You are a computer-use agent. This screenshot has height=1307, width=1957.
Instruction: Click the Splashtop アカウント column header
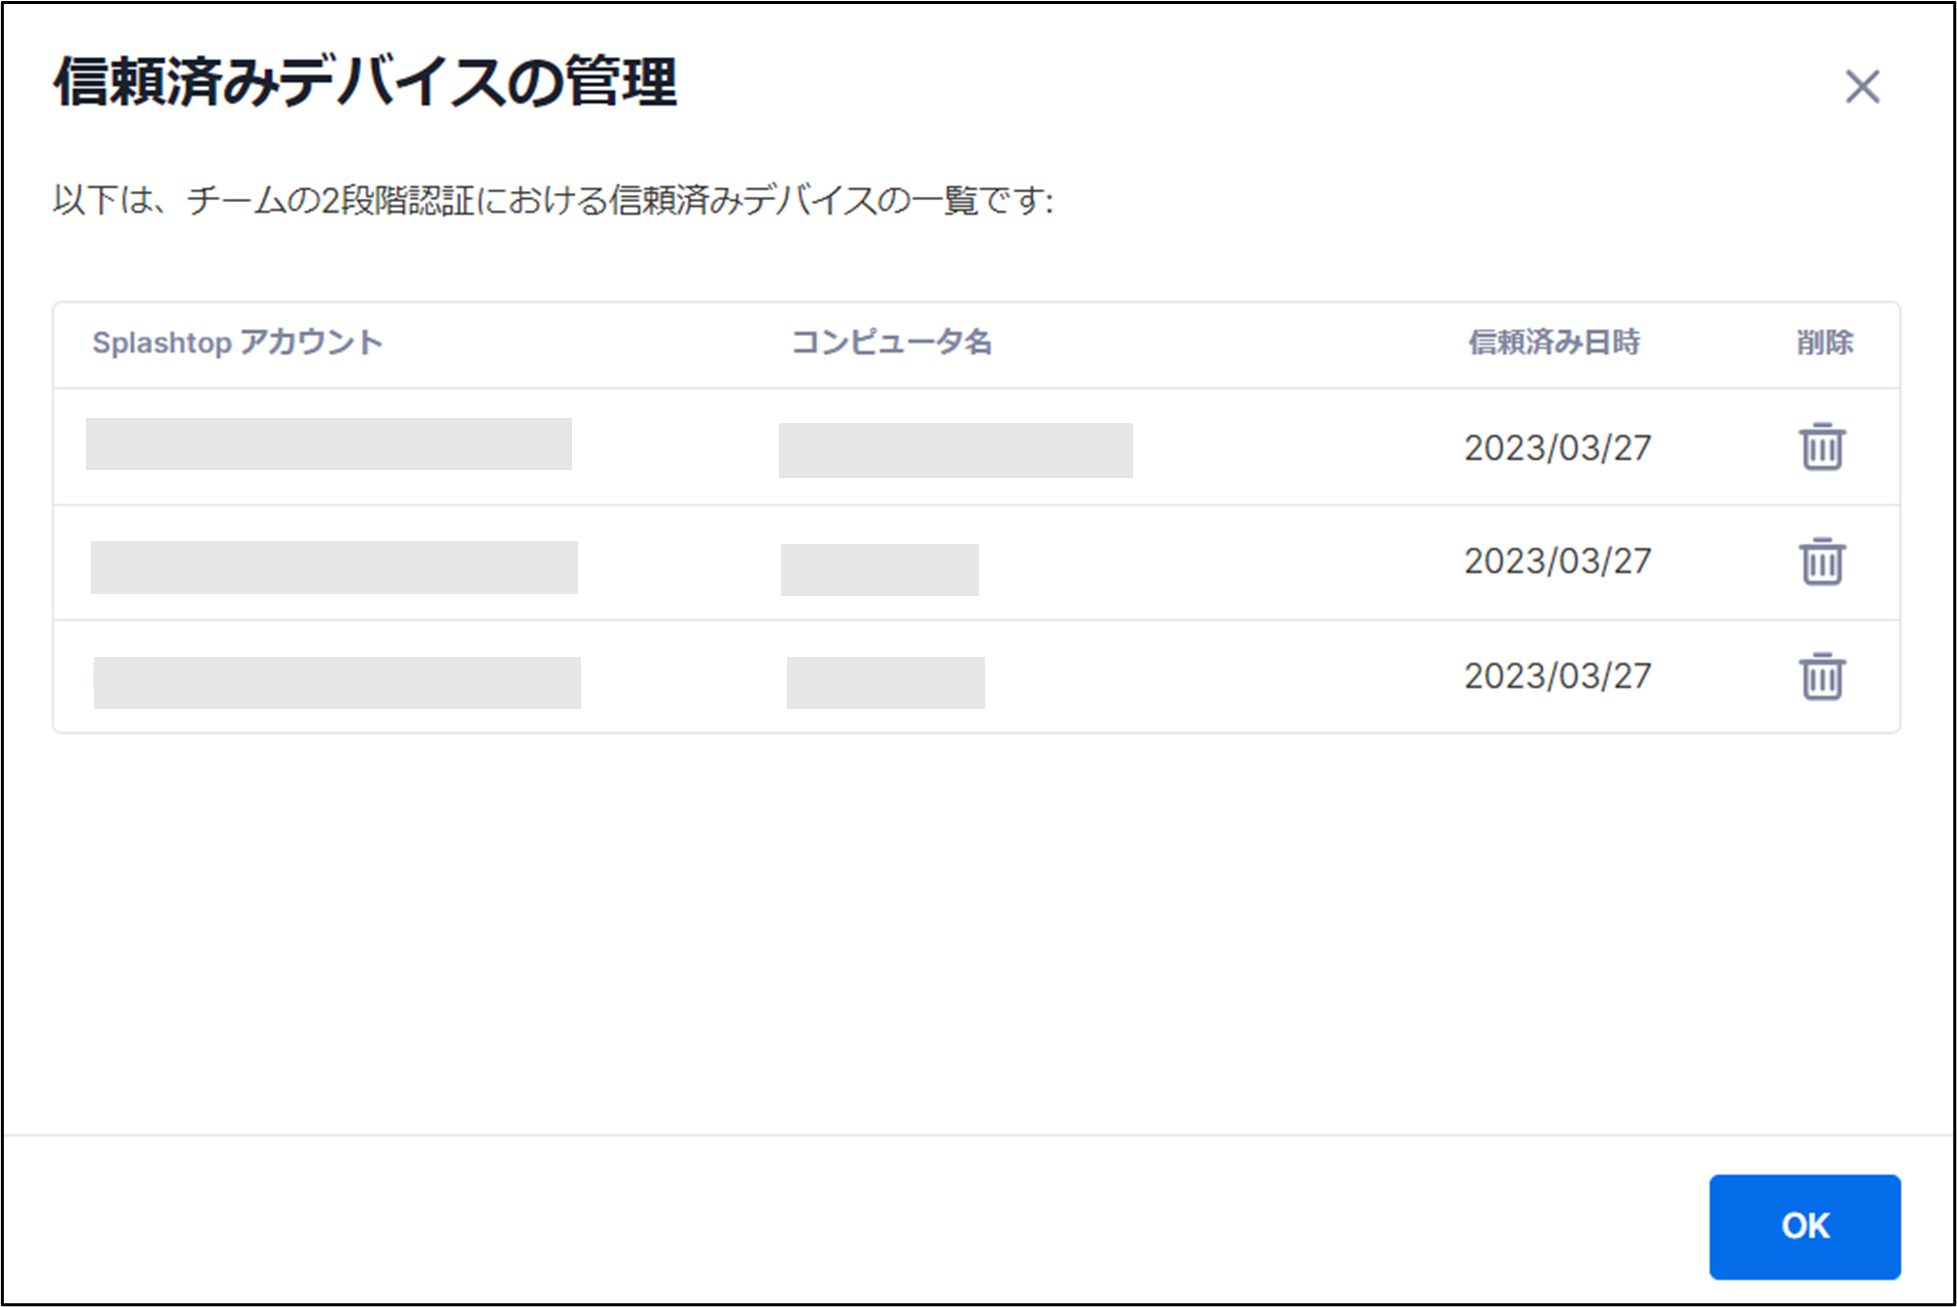237,343
